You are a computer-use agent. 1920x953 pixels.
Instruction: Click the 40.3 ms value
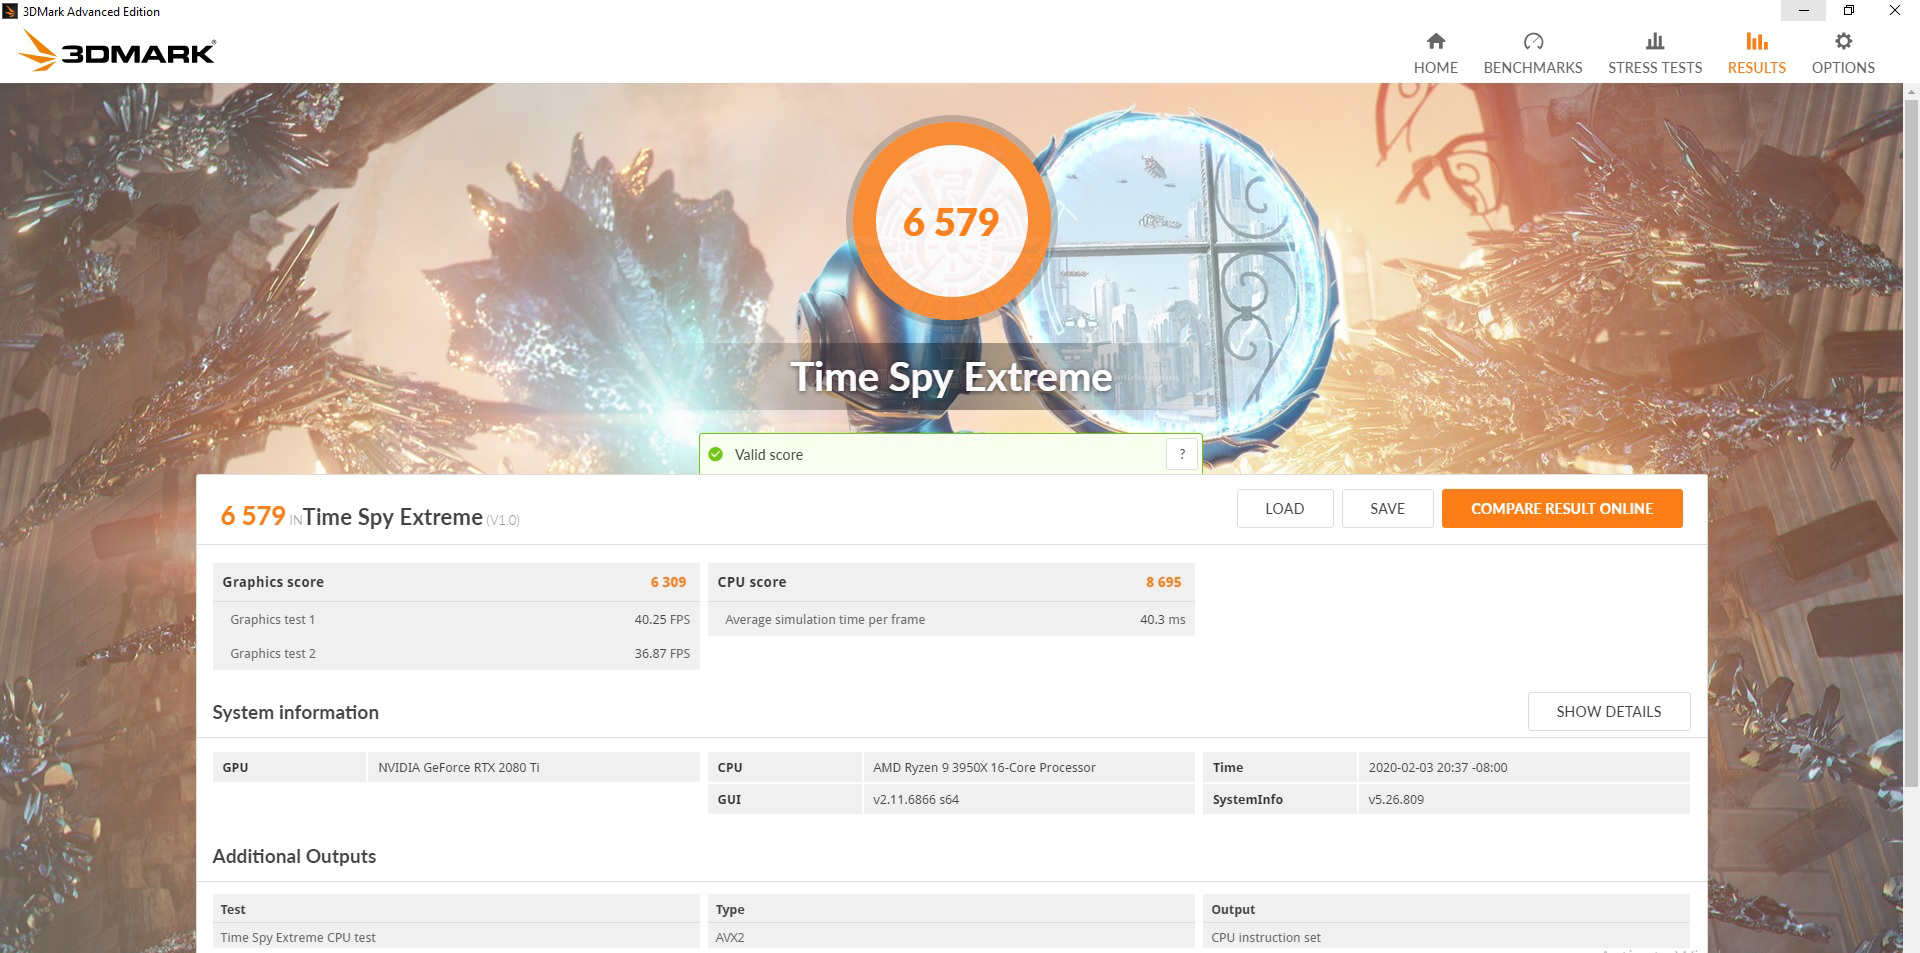(x=1162, y=619)
